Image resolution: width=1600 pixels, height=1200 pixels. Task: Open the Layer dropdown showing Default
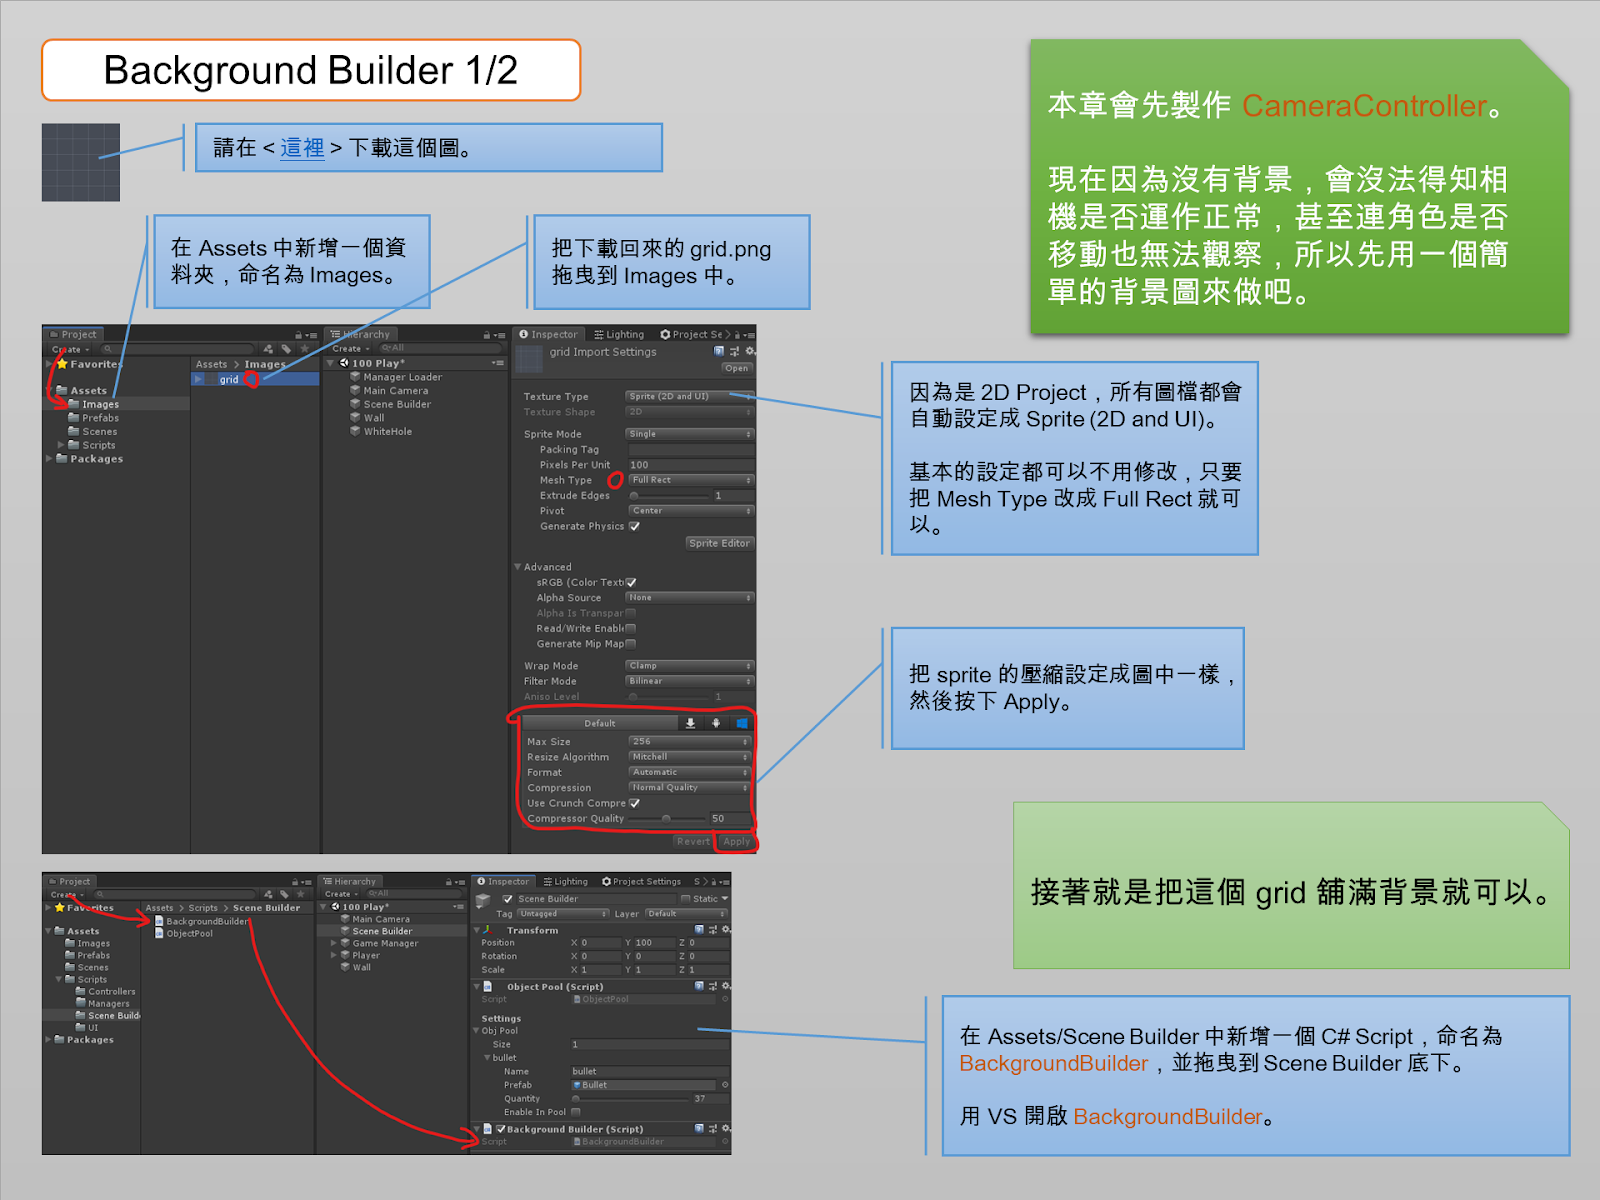[686, 914]
